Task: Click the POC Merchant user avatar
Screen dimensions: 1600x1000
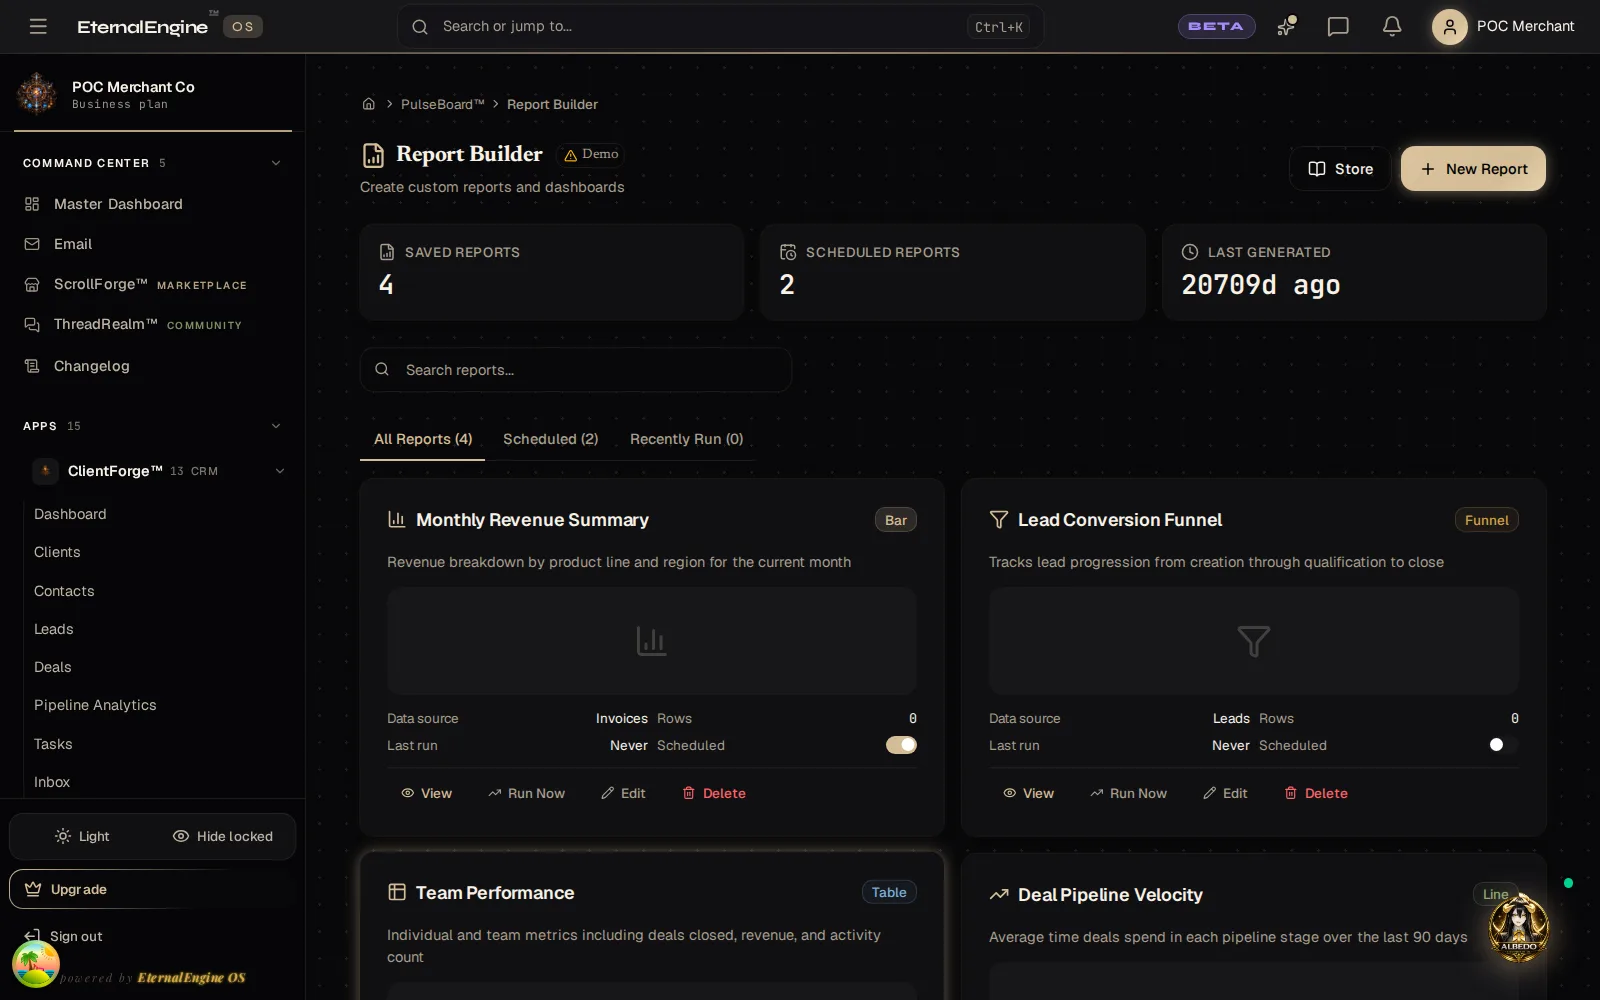Action: pyautogui.click(x=1449, y=26)
